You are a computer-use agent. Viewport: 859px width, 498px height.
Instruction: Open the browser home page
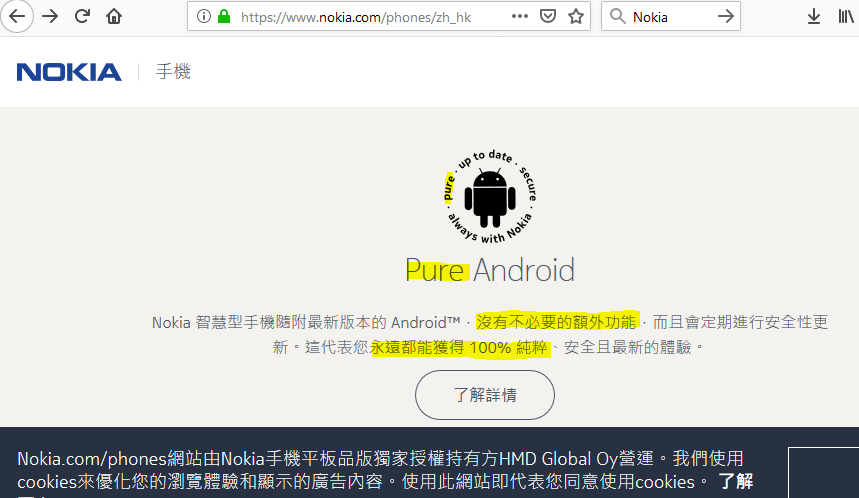click(x=114, y=16)
